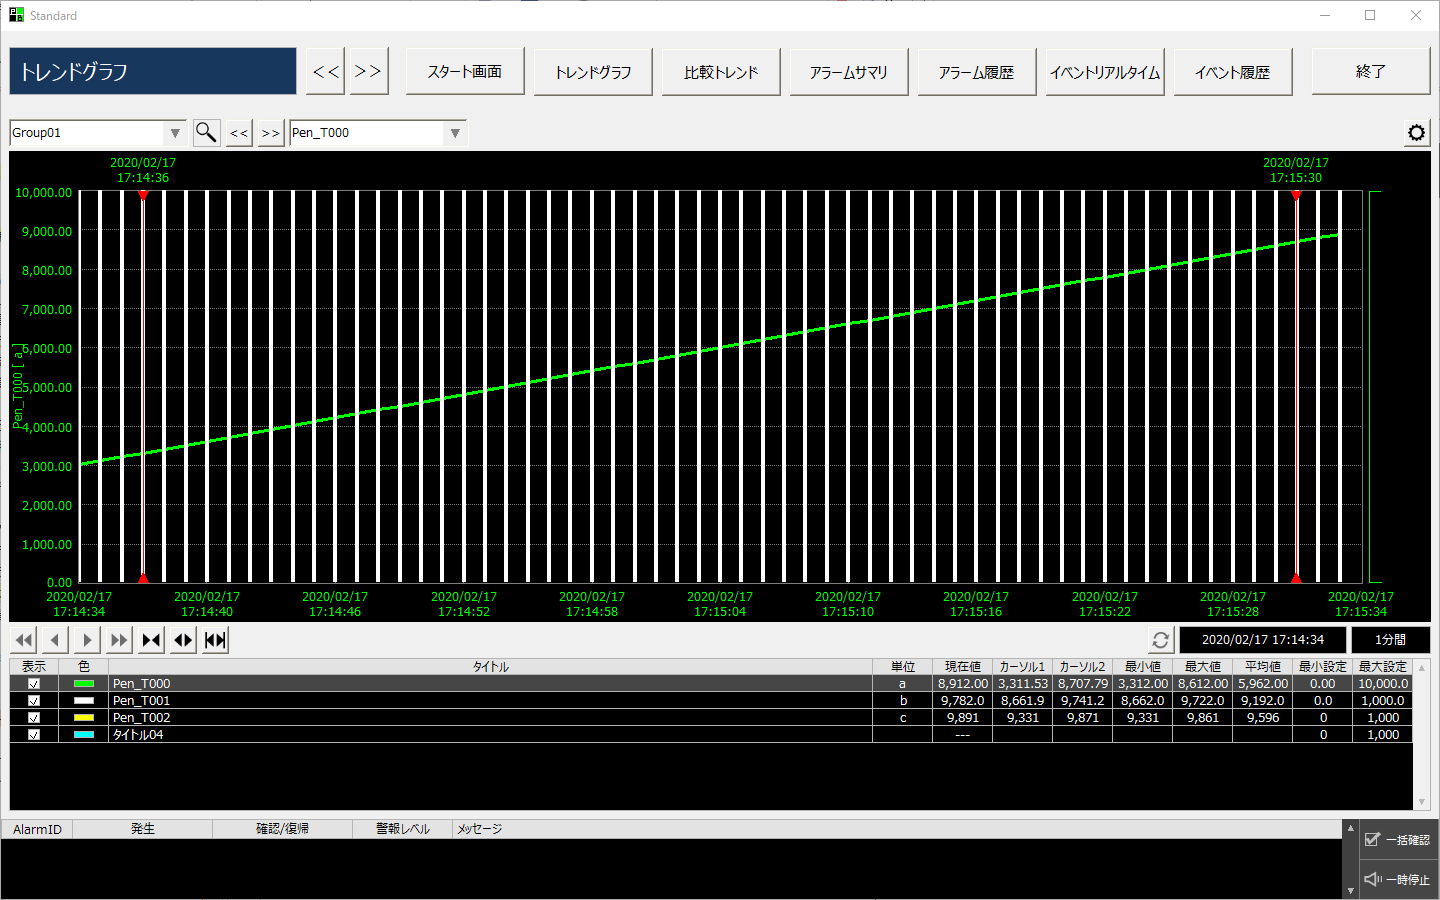Click the fit-to-full-range icon with end bars

pos(215,640)
